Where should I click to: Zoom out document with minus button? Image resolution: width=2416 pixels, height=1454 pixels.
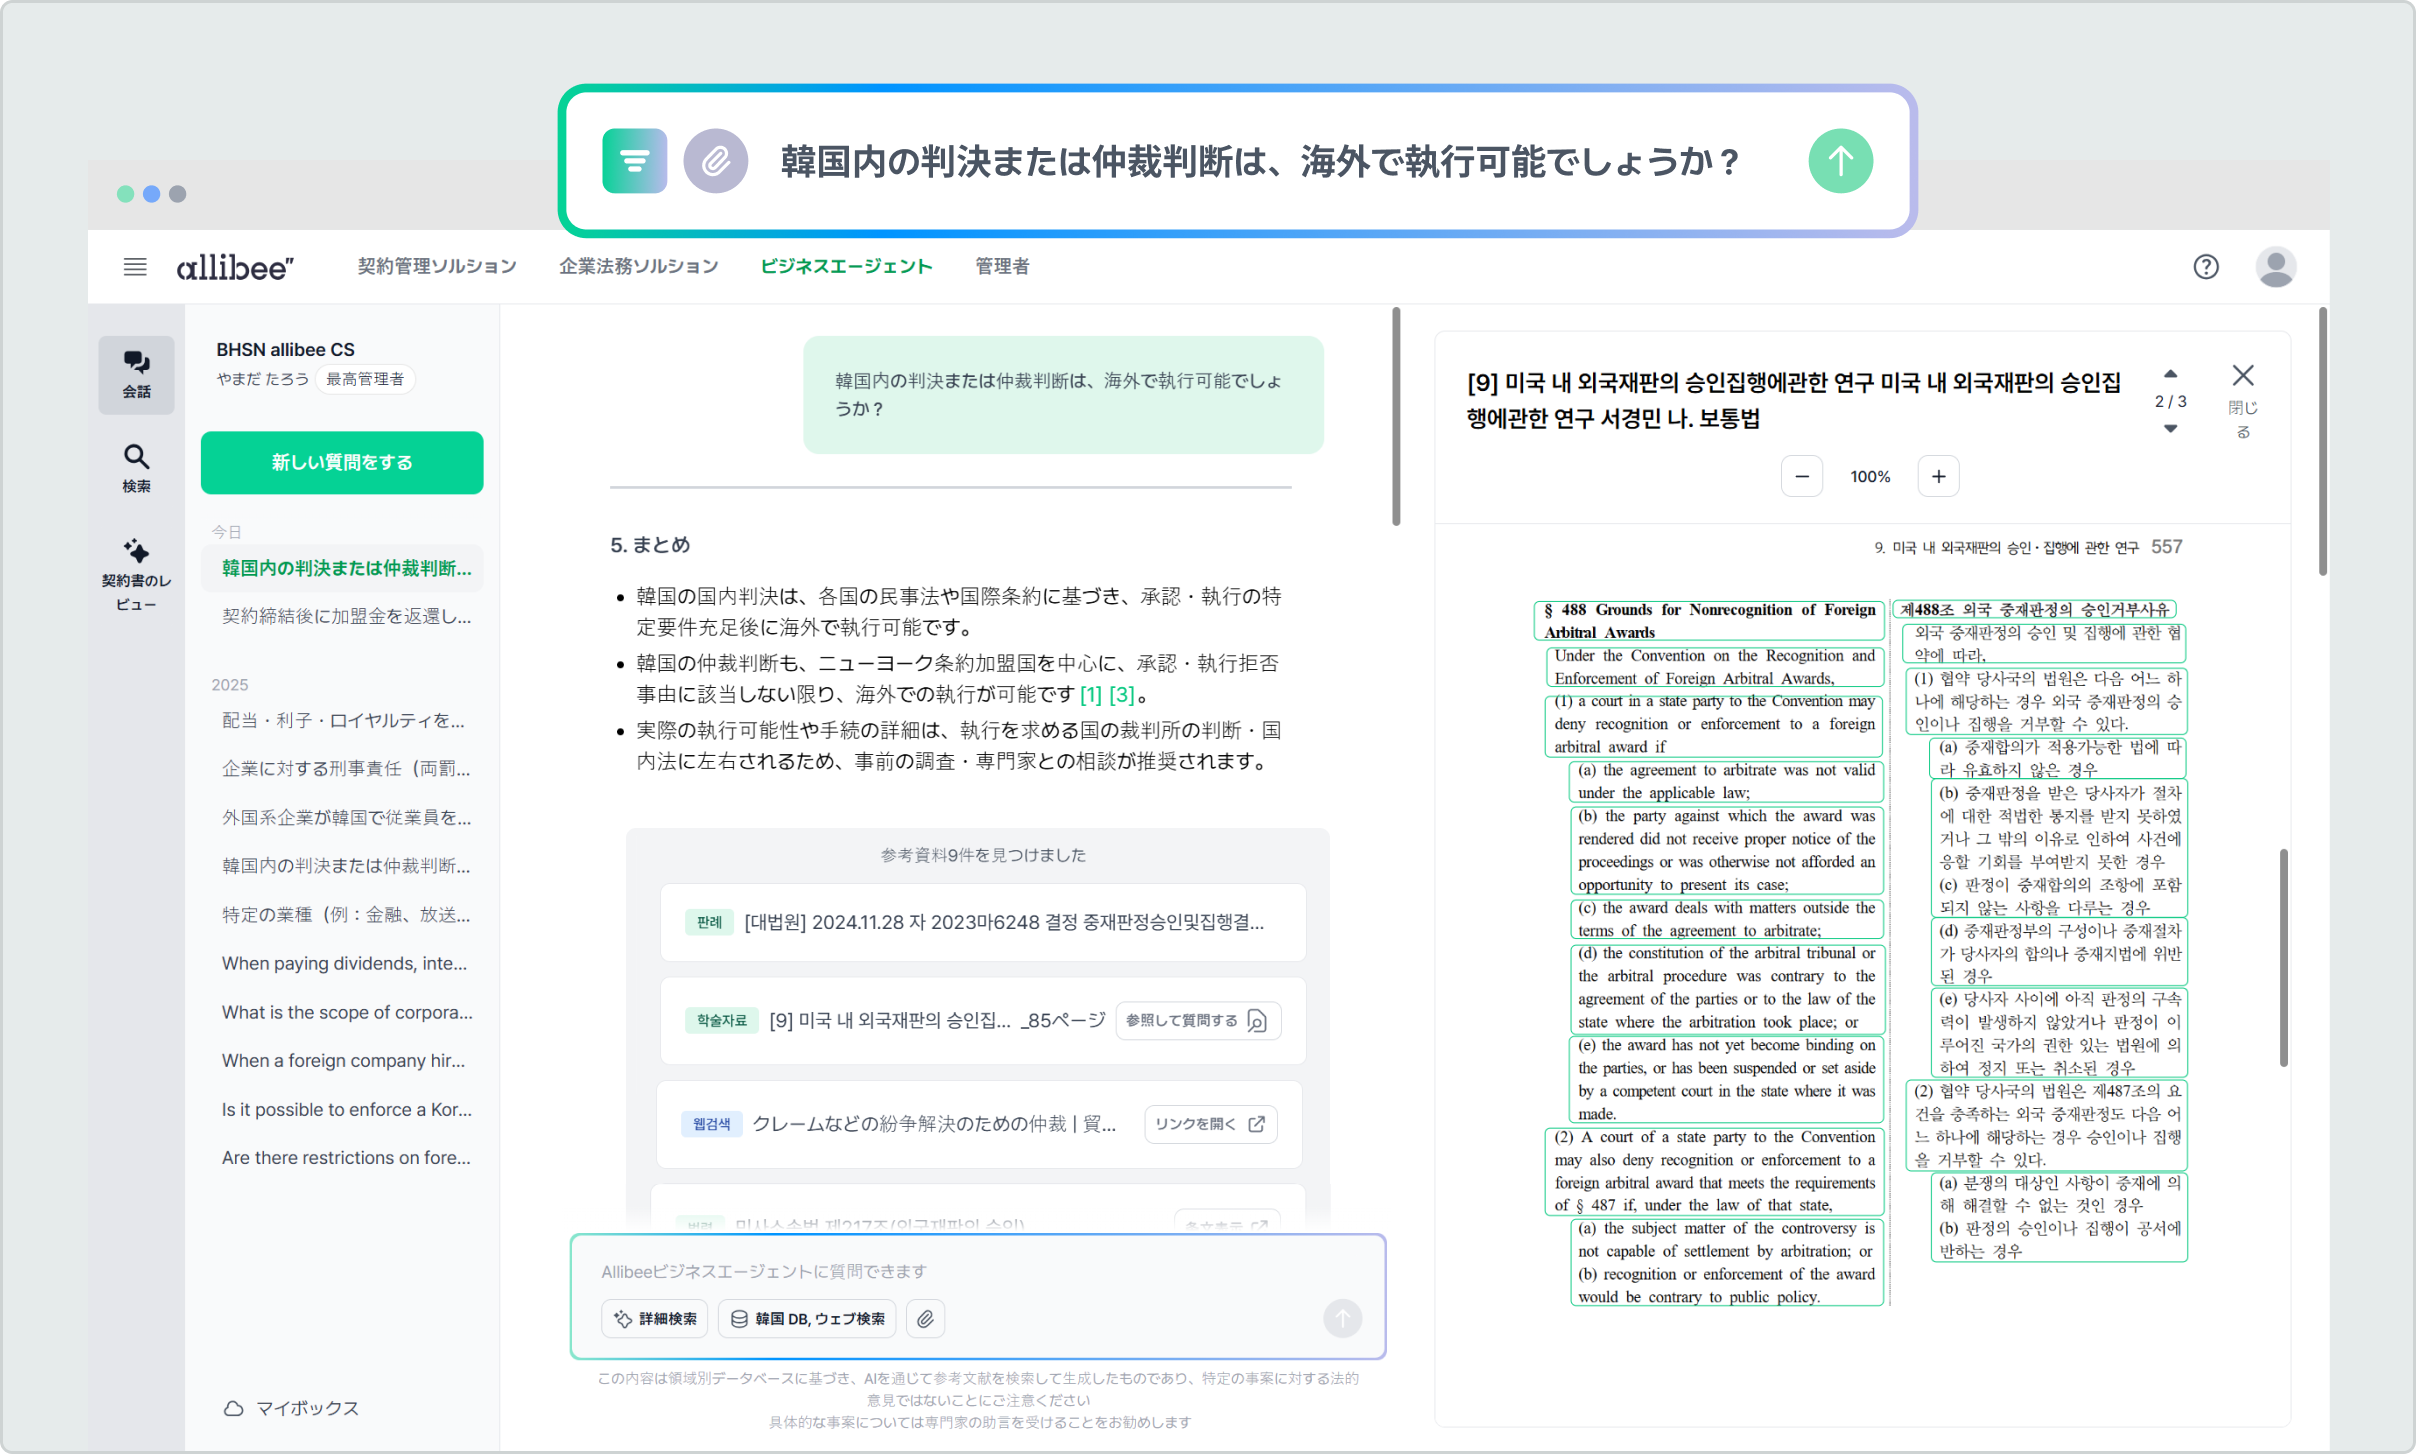point(1802,477)
